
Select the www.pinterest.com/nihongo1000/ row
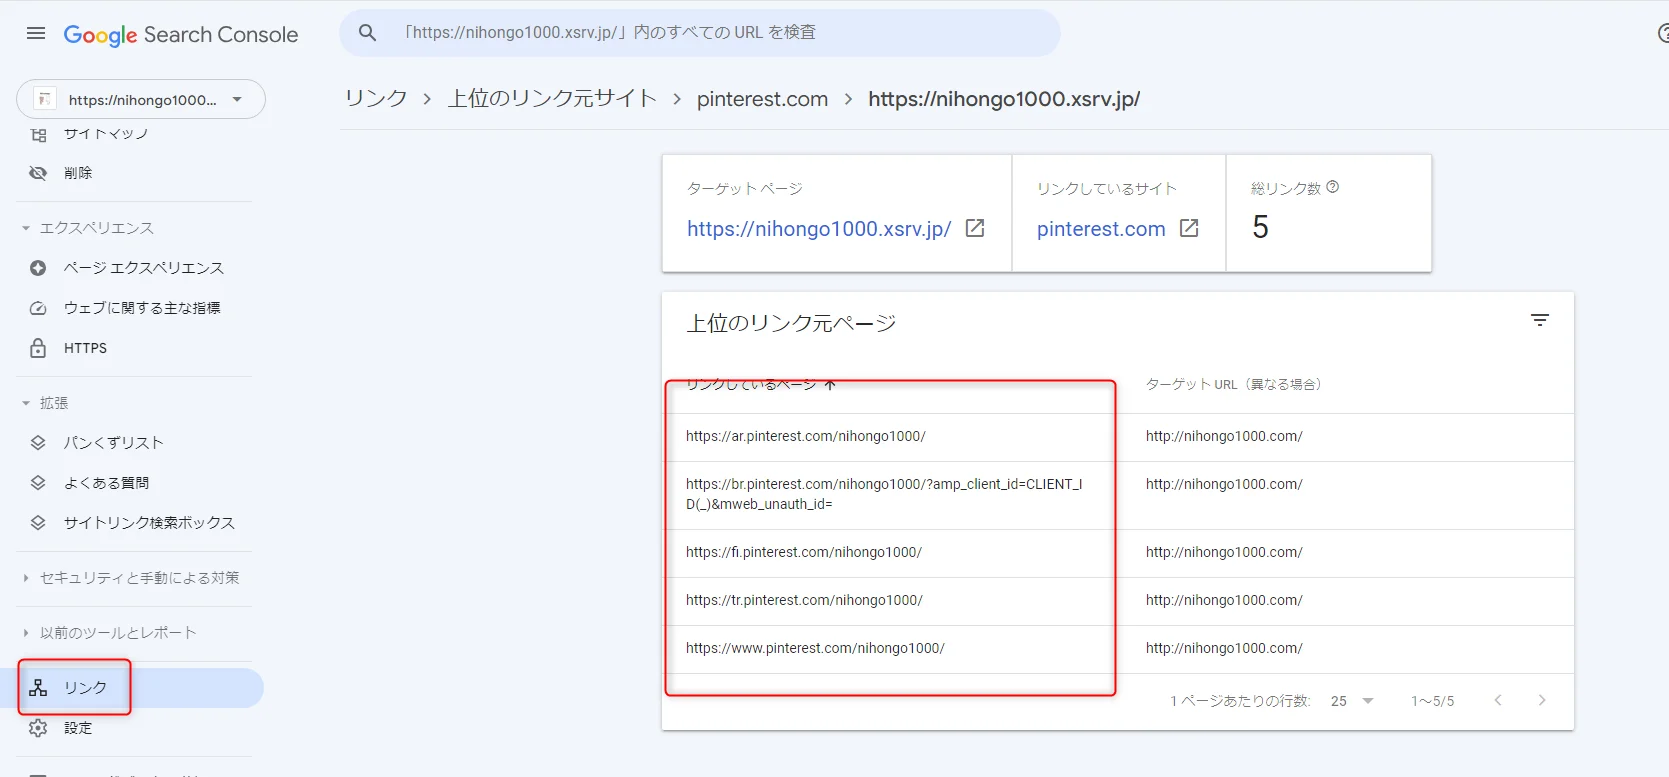tap(1118, 649)
